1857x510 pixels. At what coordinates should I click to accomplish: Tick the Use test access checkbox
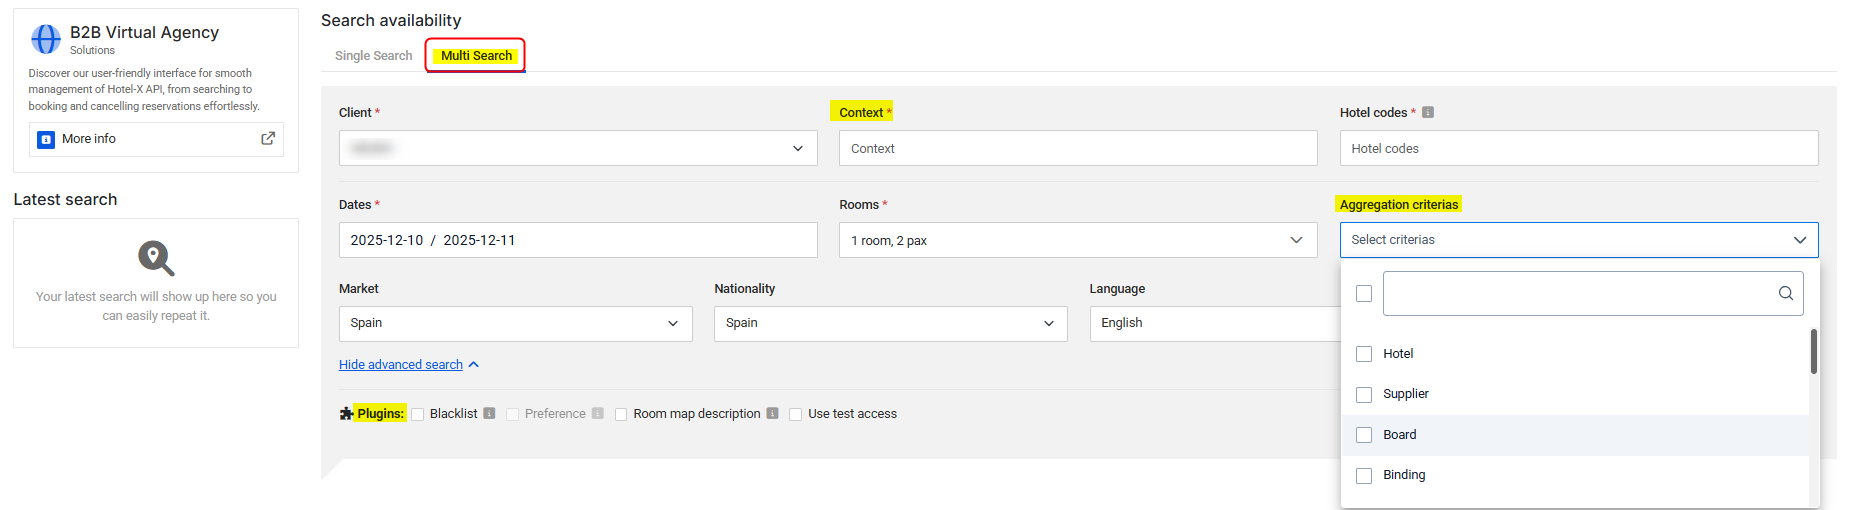point(796,414)
